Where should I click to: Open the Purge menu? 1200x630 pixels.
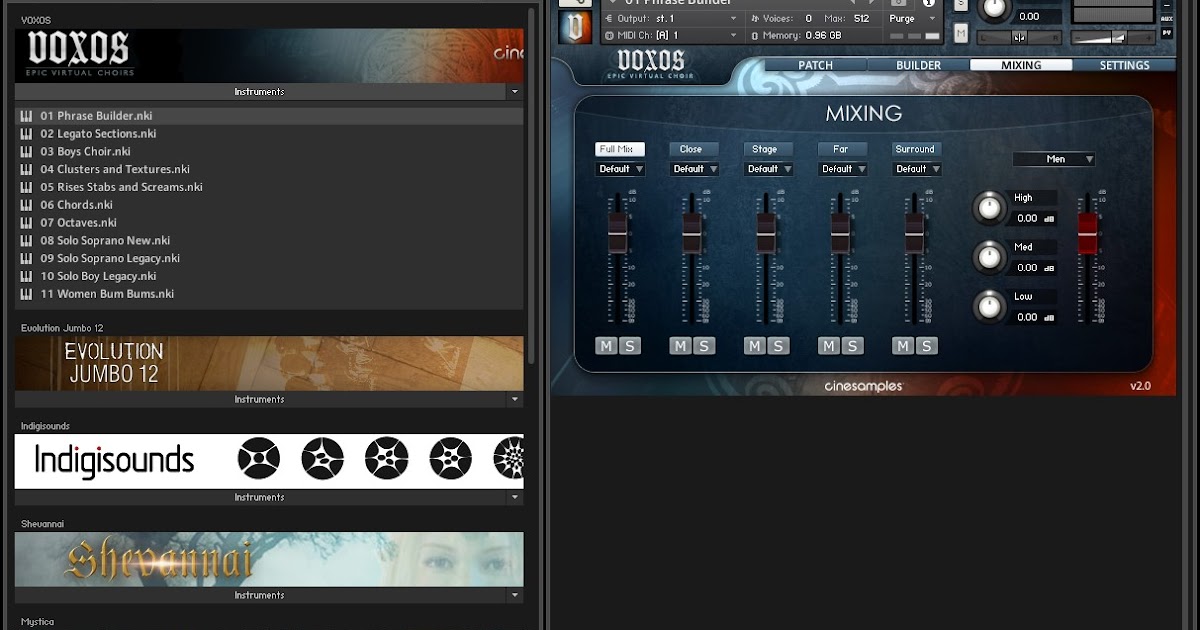[913, 18]
